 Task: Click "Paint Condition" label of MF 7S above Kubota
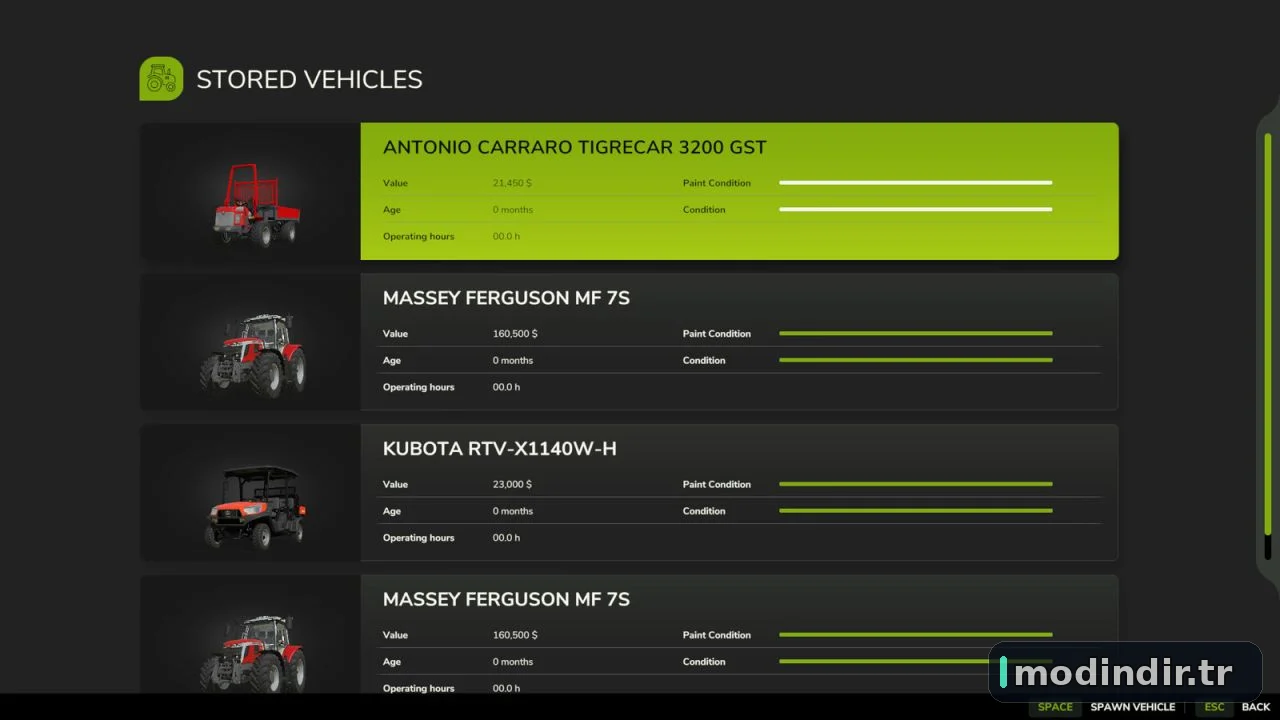click(x=717, y=334)
